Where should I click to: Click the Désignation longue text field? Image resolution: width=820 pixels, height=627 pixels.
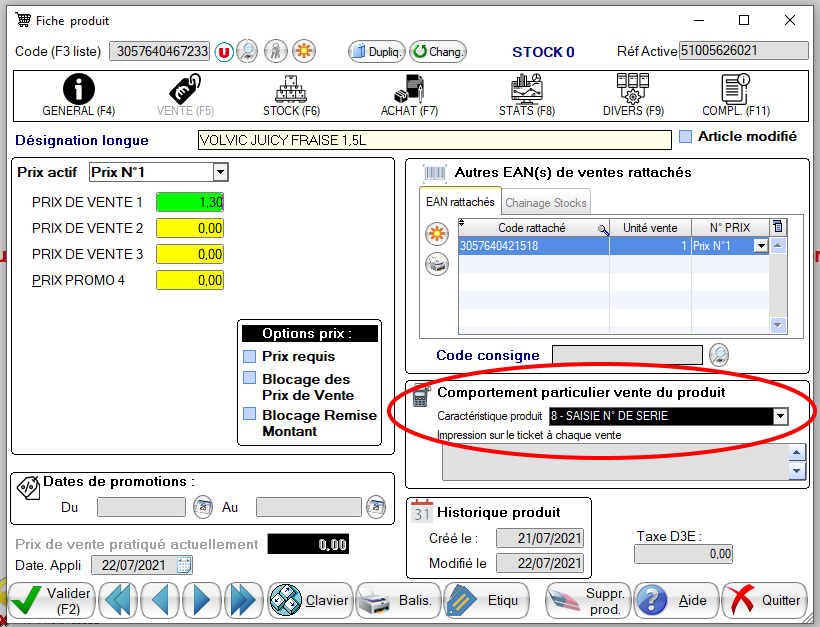pos(434,140)
